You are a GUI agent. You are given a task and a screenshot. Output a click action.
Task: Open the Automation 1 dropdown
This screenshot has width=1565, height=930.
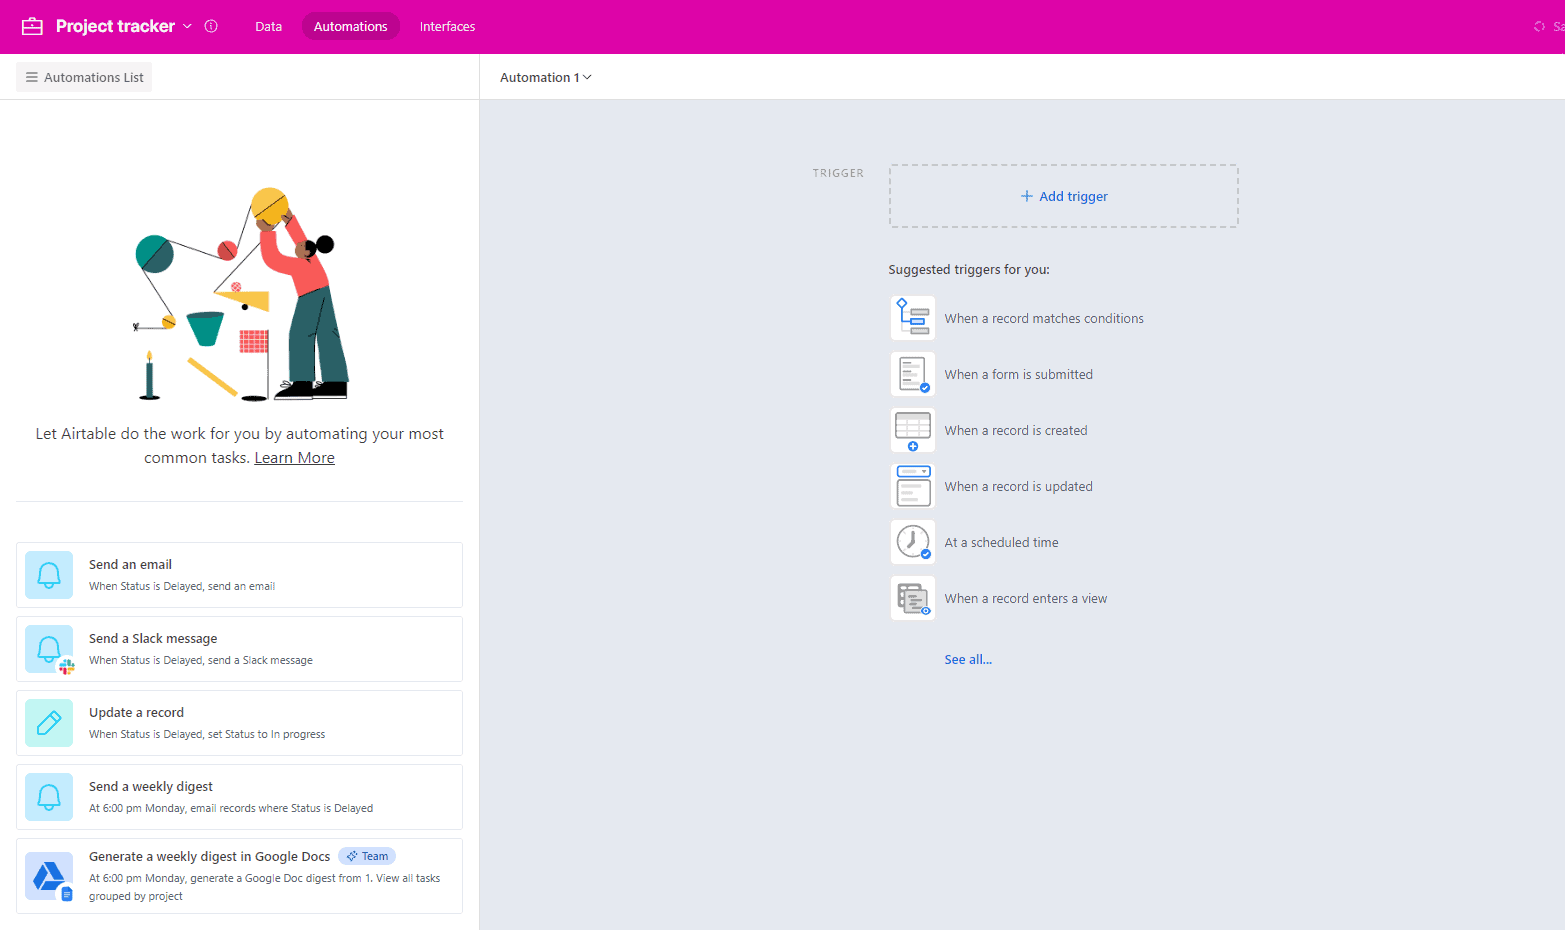(589, 77)
